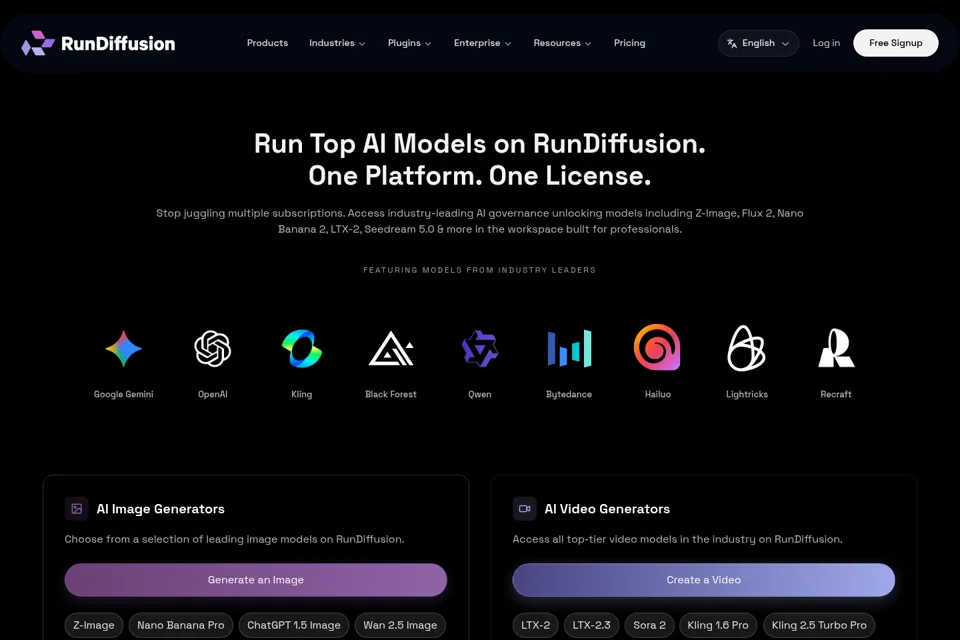Click the Black Forest triangle logo
Viewport: 960px width, 640px height.
pyautogui.click(x=391, y=348)
